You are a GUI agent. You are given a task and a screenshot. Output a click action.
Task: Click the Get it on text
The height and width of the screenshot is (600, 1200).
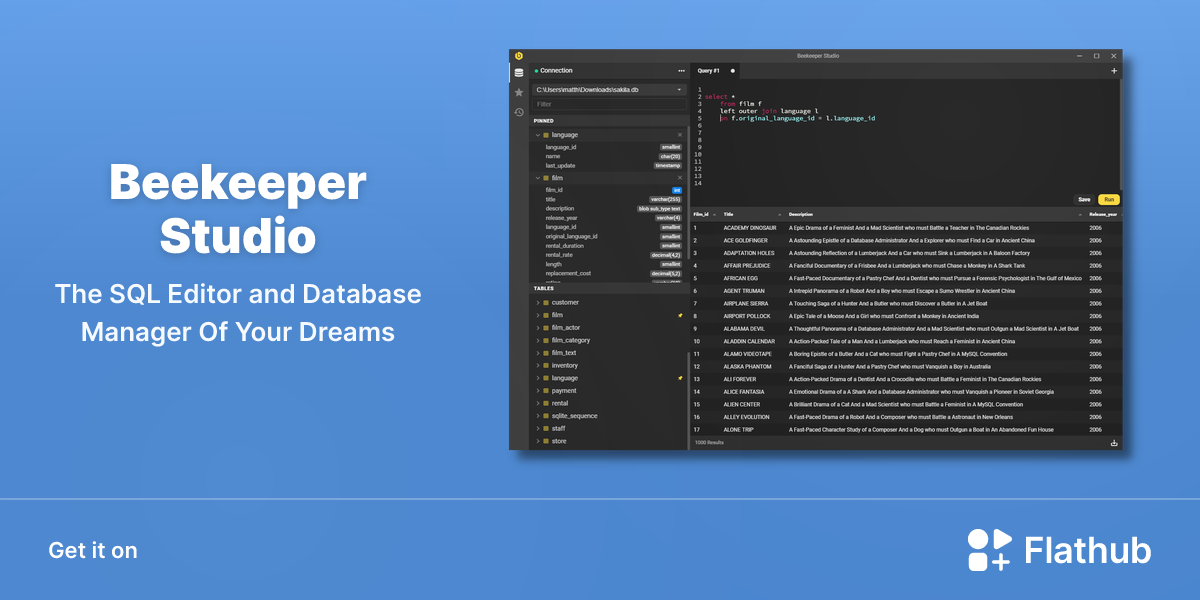pyautogui.click(x=93, y=550)
